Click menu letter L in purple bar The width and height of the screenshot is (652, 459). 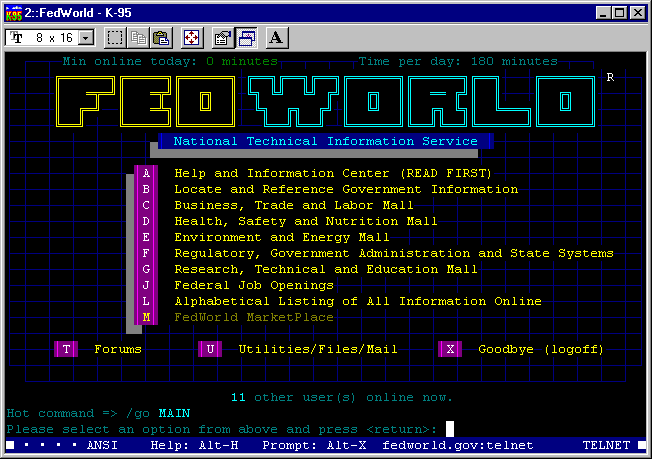(146, 301)
